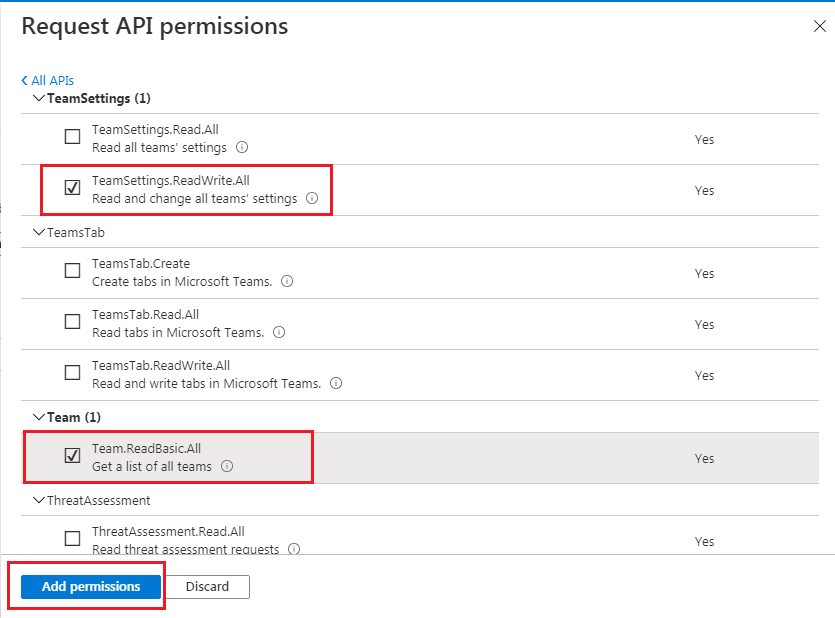The image size is (835, 618).
Task: Enable the TeamsTab.Create permission
Action: [x=72, y=270]
